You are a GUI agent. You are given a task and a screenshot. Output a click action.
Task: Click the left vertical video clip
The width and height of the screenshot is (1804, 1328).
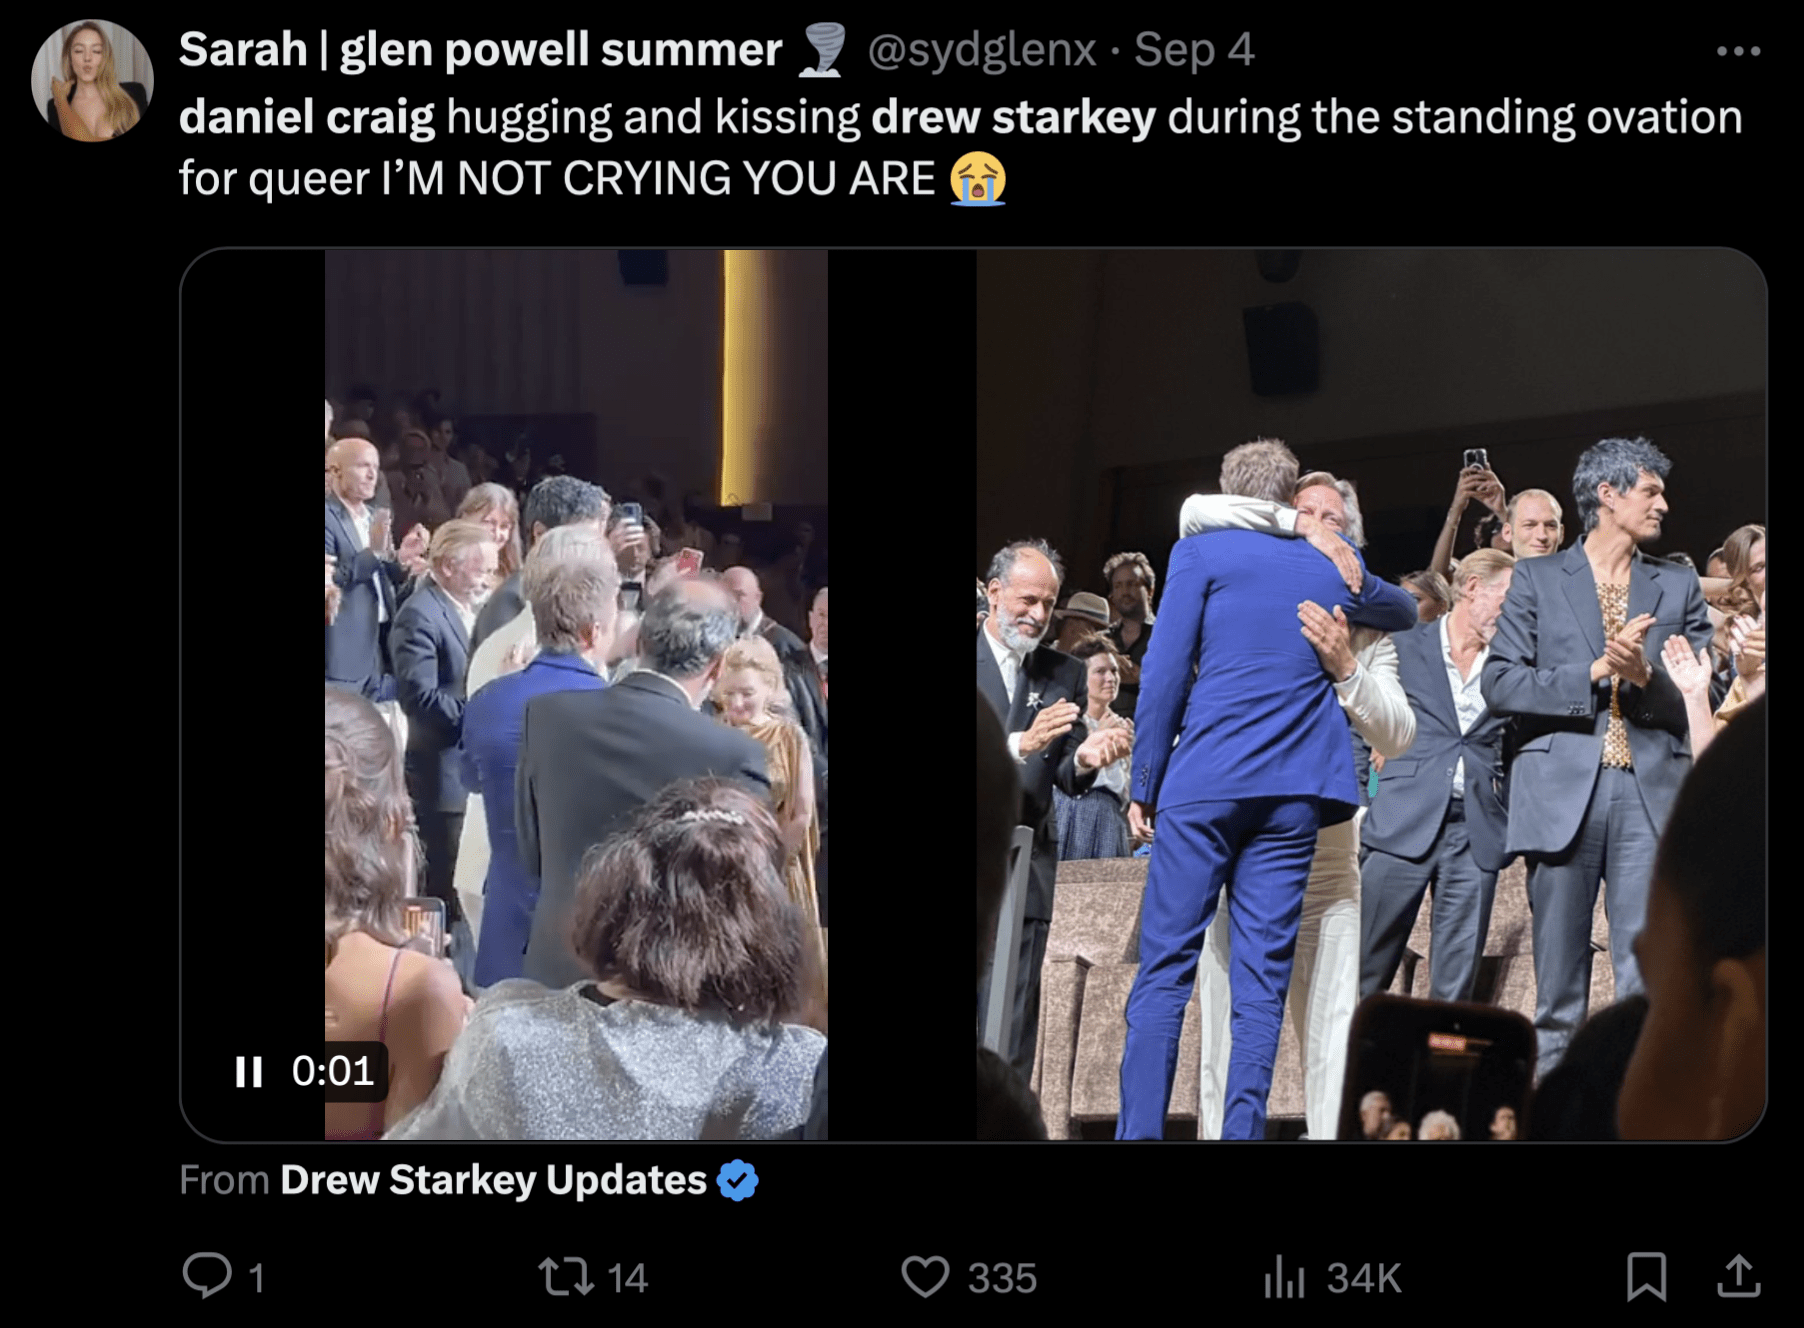click(576, 694)
